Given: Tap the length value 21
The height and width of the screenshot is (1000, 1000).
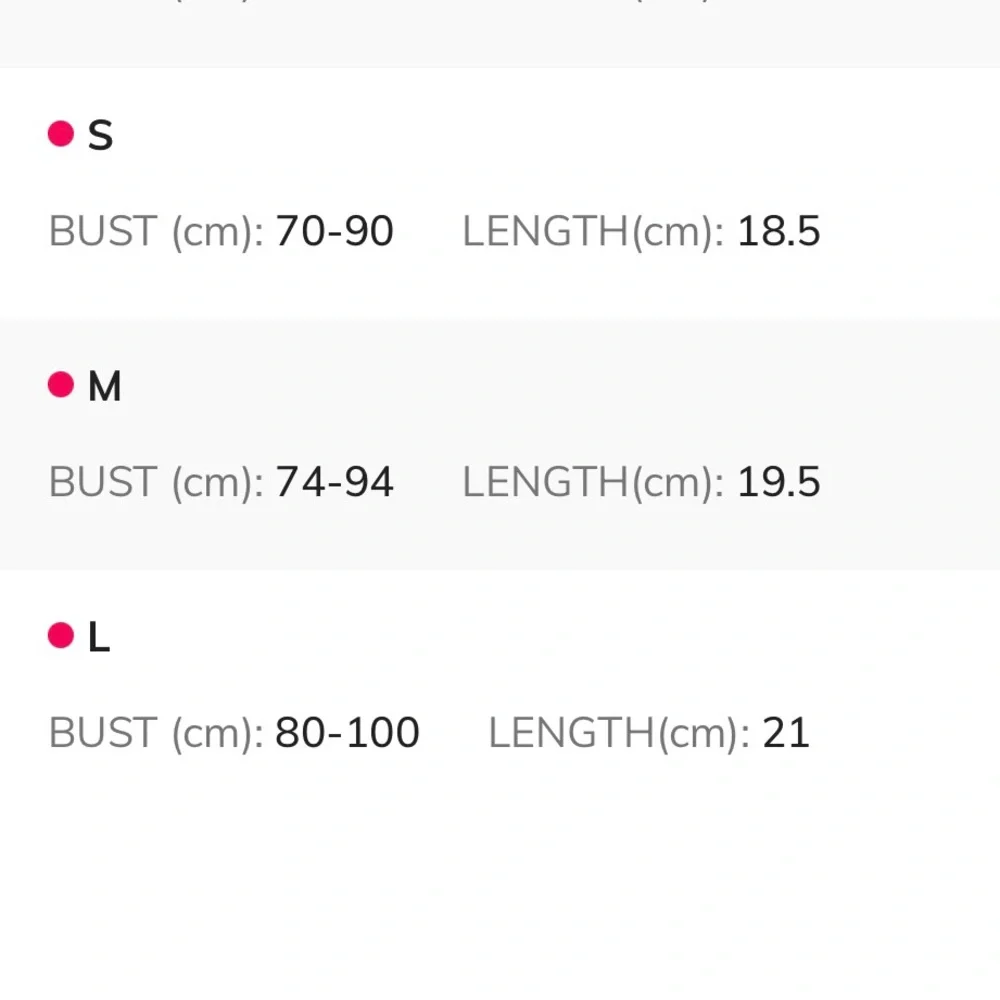Looking at the screenshot, I should click(786, 734).
